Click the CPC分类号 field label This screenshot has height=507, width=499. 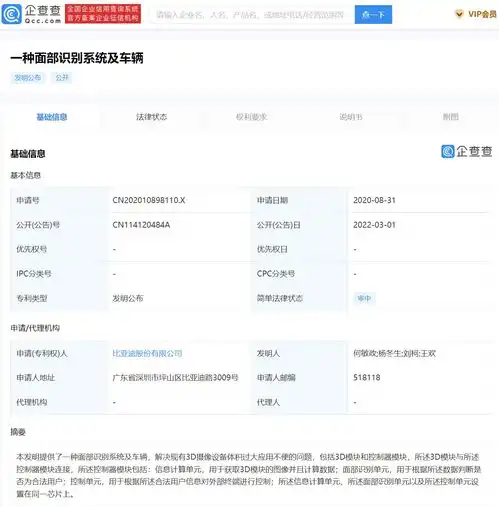click(276, 274)
